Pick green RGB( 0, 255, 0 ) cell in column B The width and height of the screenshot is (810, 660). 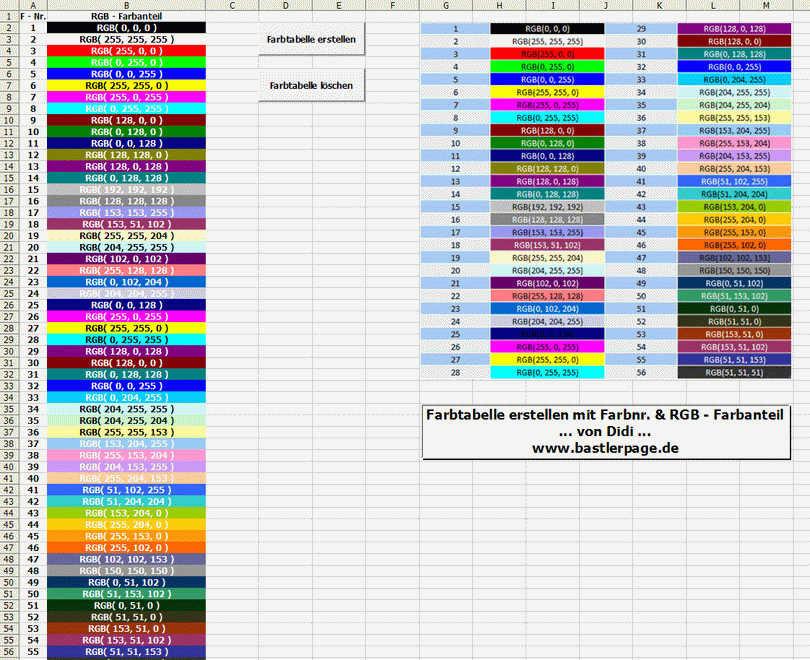[x=127, y=62]
